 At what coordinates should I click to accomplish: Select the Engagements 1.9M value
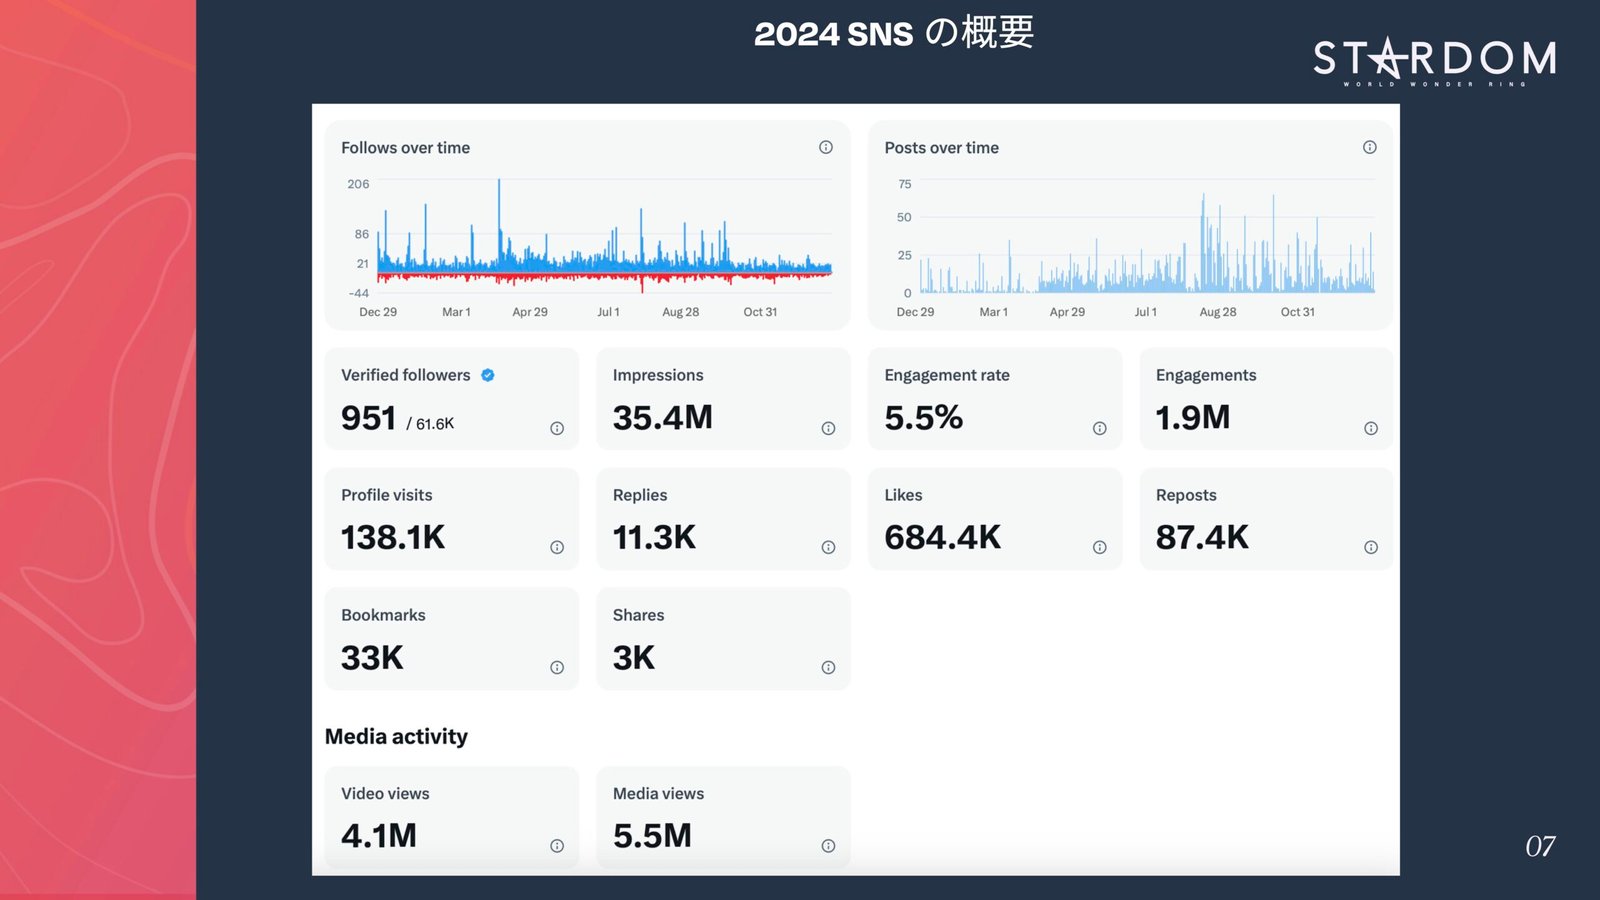coord(1193,417)
